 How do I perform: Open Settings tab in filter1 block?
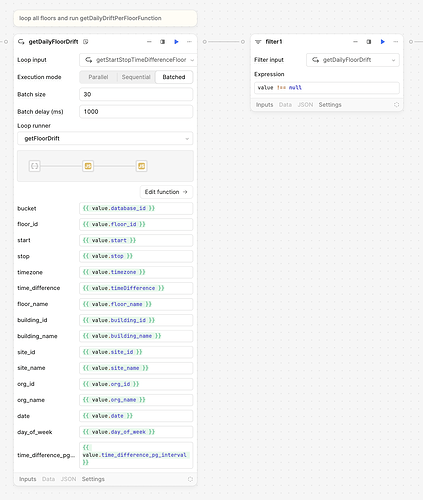(330, 105)
